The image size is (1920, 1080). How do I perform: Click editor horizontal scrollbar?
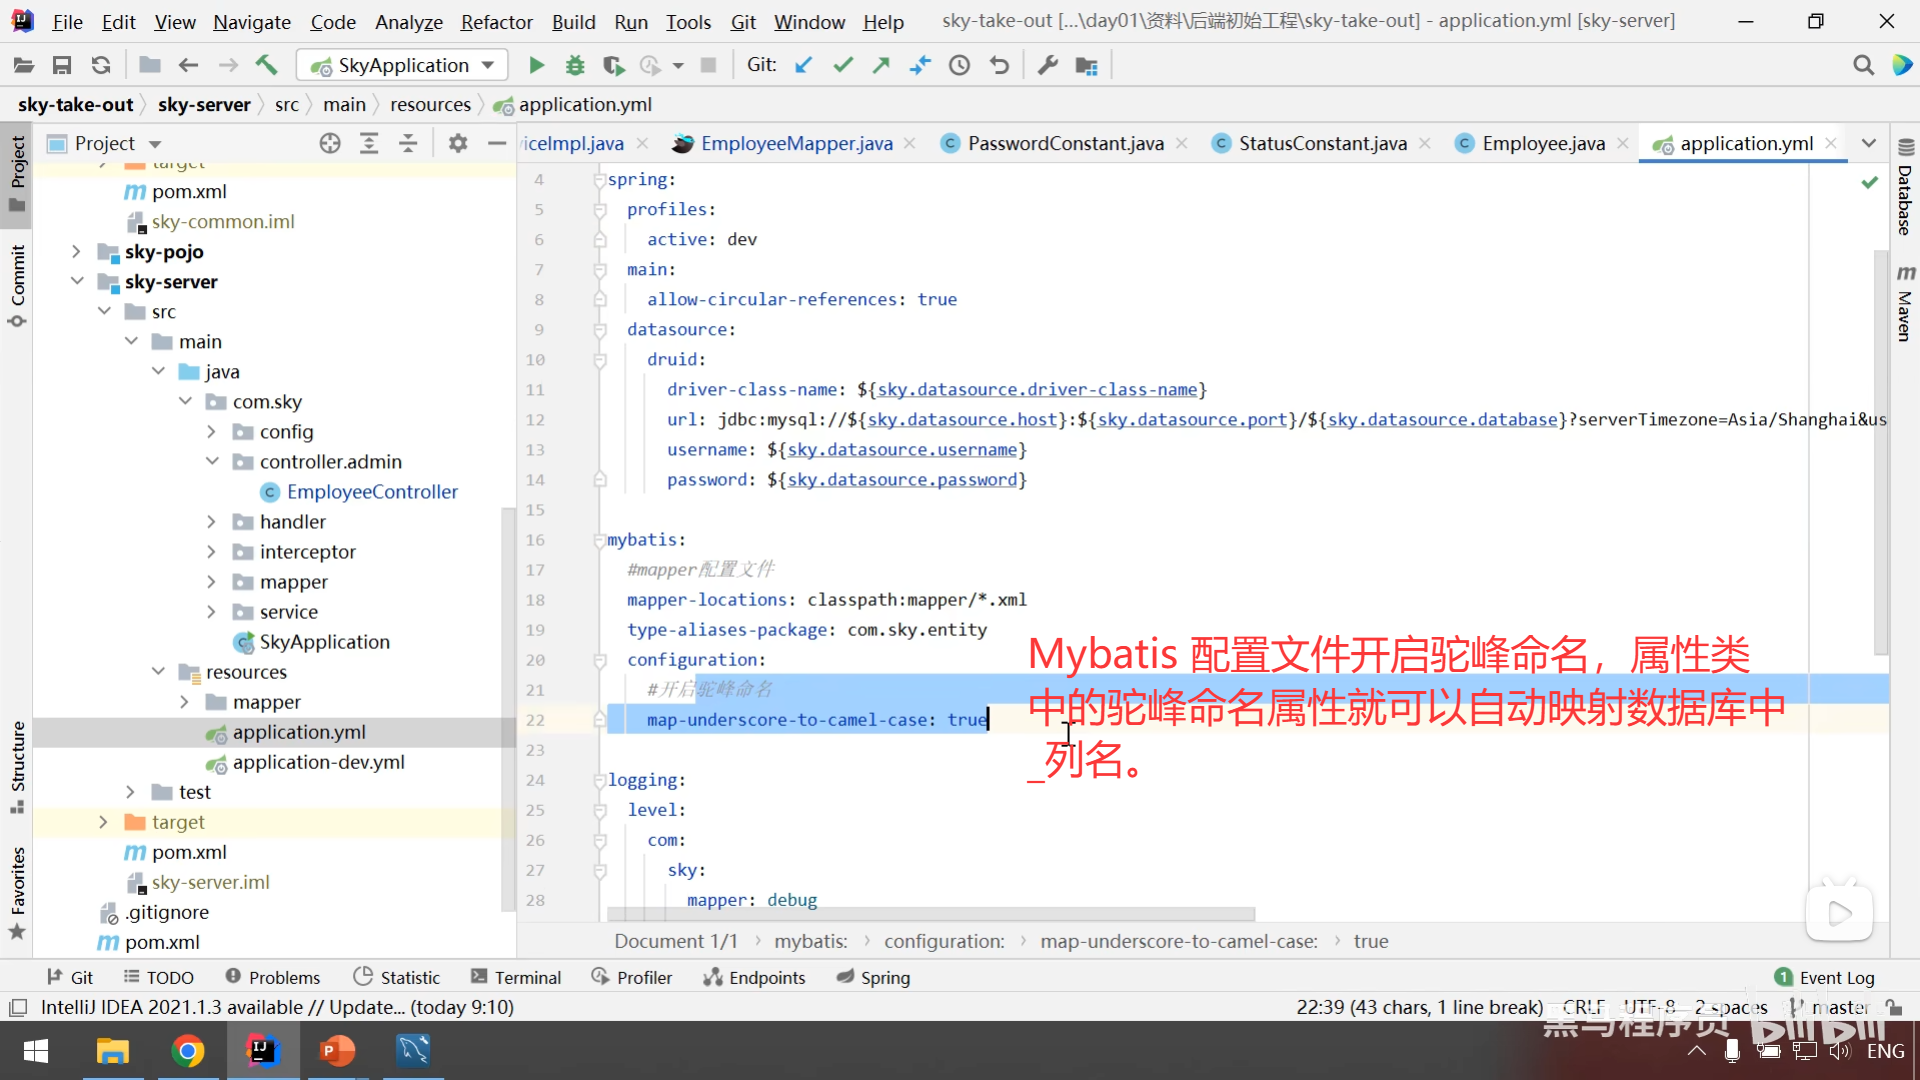pos(930,914)
